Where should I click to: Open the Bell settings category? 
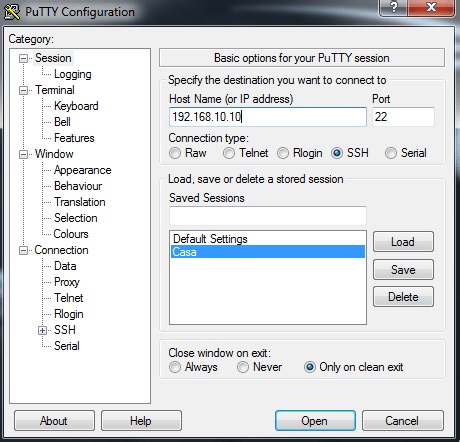62,122
